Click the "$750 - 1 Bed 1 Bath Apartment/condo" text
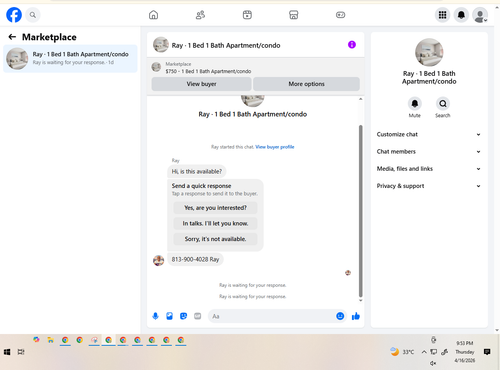The width and height of the screenshot is (500, 370). coord(208,71)
